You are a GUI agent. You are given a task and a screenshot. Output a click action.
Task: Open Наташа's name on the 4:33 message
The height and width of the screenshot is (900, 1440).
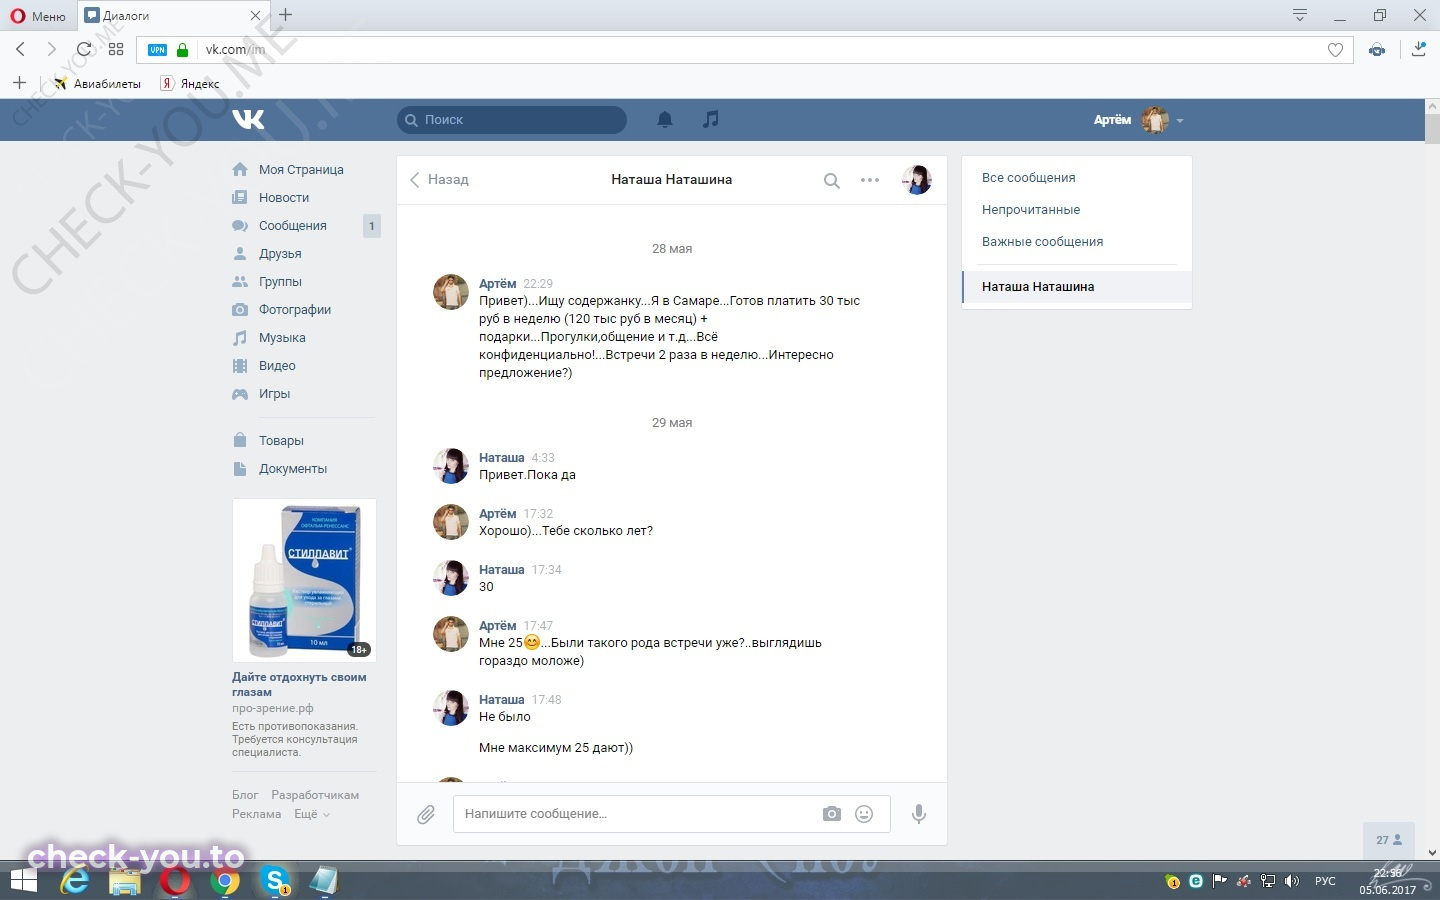point(501,458)
